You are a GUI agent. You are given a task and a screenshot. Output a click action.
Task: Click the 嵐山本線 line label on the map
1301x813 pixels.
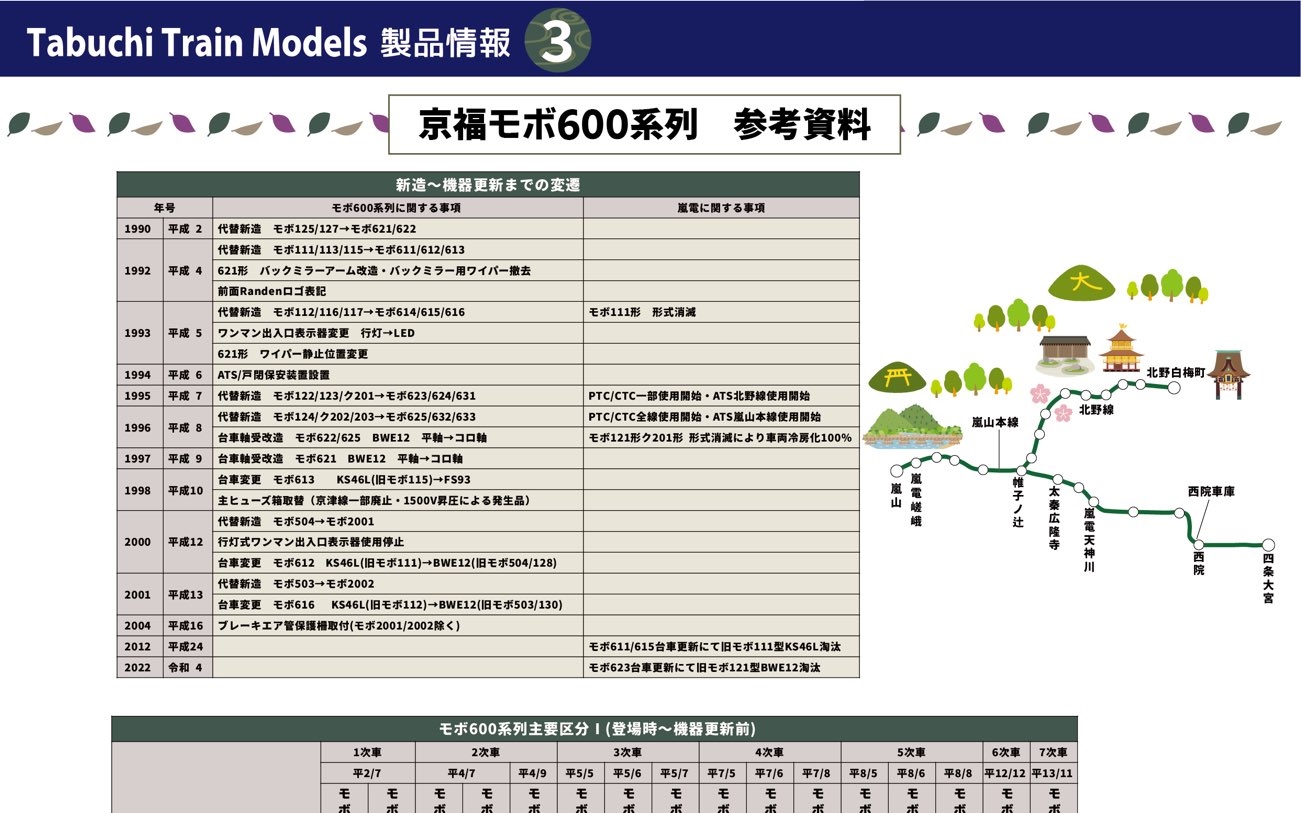point(995,423)
